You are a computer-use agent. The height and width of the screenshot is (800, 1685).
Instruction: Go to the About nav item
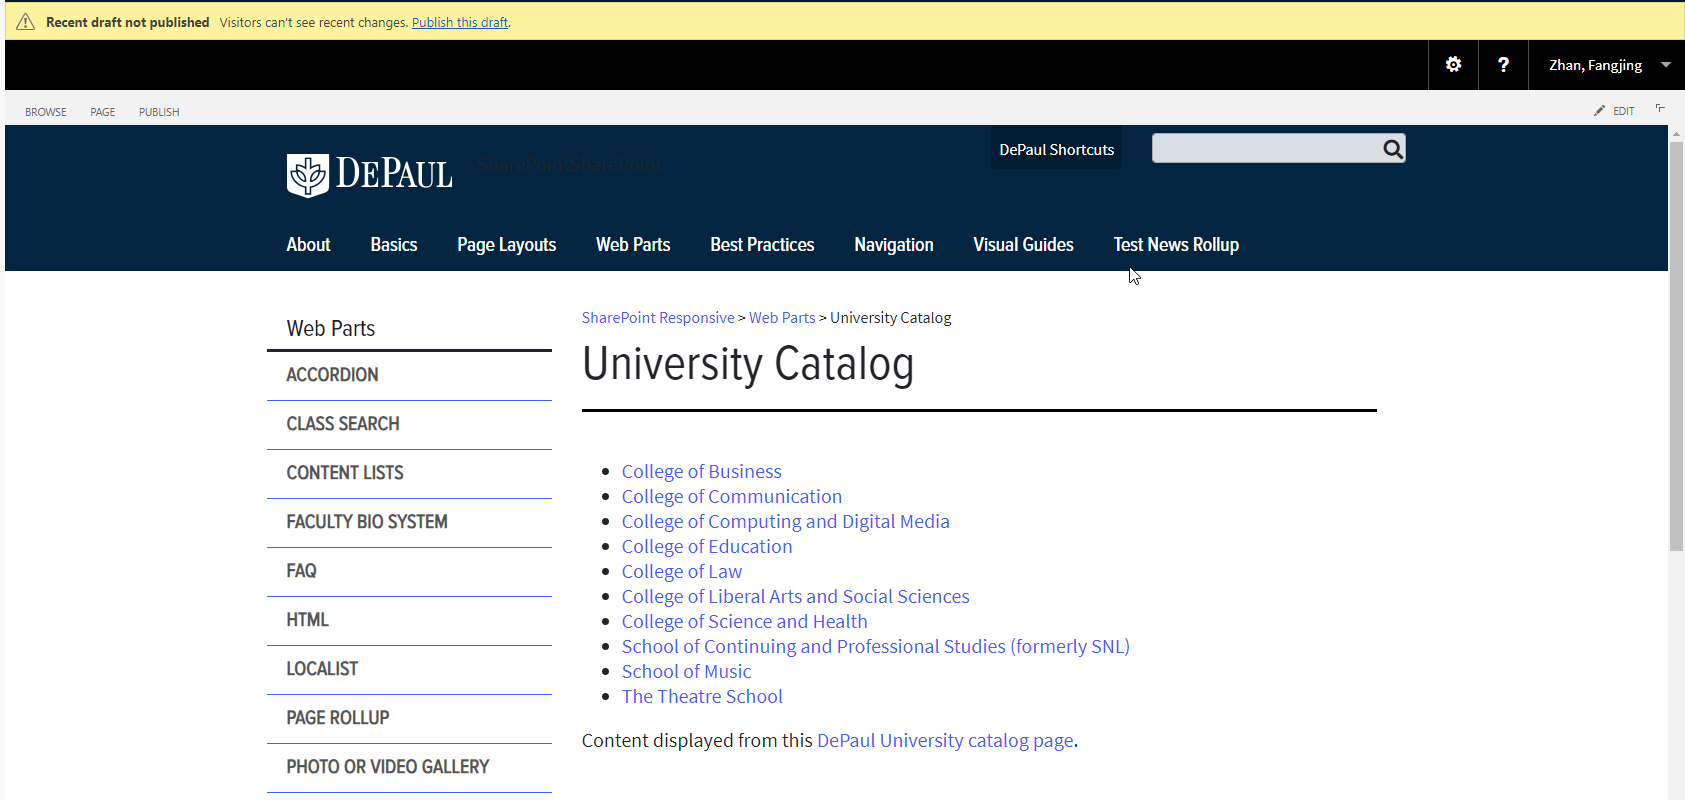pyautogui.click(x=308, y=245)
